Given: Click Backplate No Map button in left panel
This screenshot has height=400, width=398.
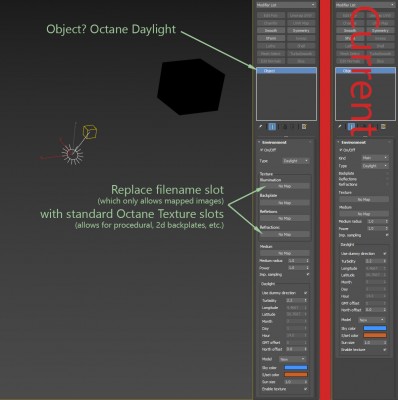Looking at the screenshot, I should click(285, 203).
